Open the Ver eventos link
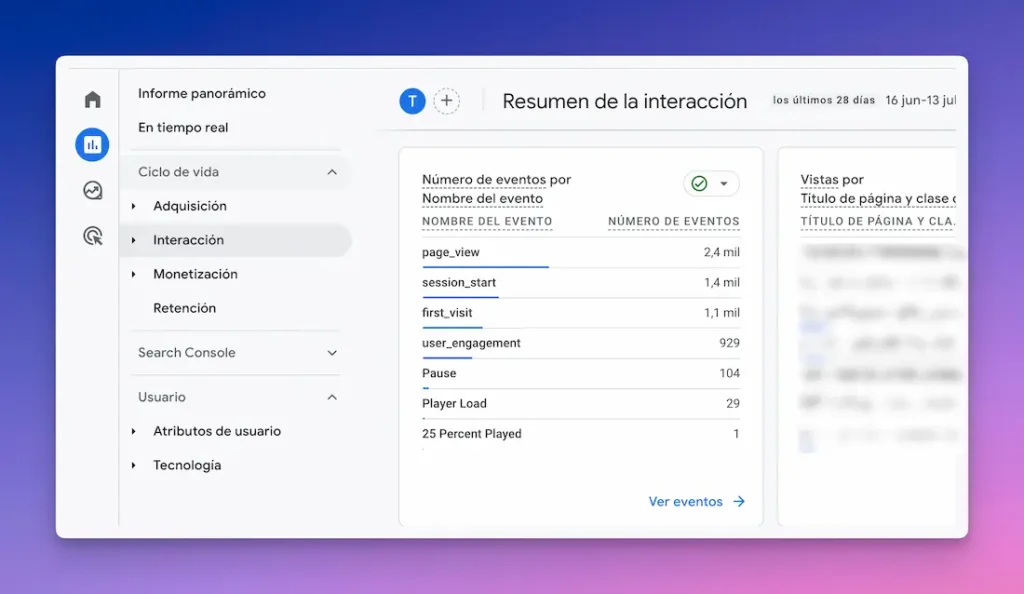 point(685,501)
